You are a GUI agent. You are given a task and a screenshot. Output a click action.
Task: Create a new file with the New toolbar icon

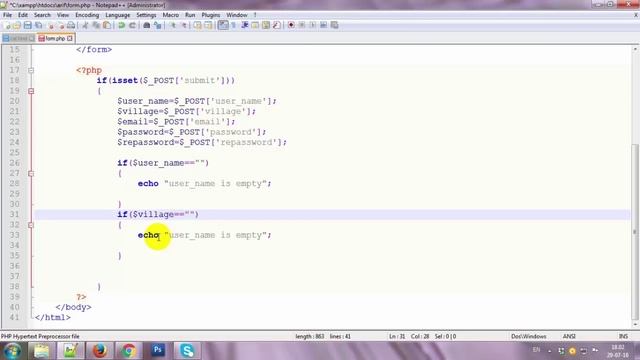click(x=7, y=25)
